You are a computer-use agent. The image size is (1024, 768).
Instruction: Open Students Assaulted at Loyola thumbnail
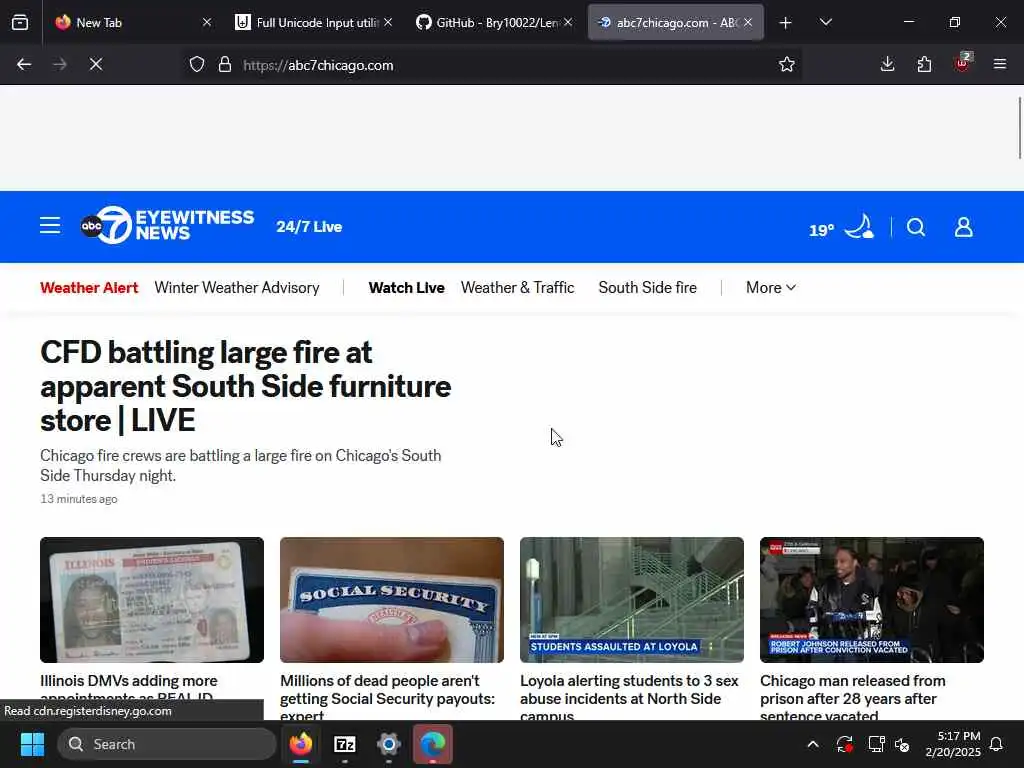pos(632,600)
